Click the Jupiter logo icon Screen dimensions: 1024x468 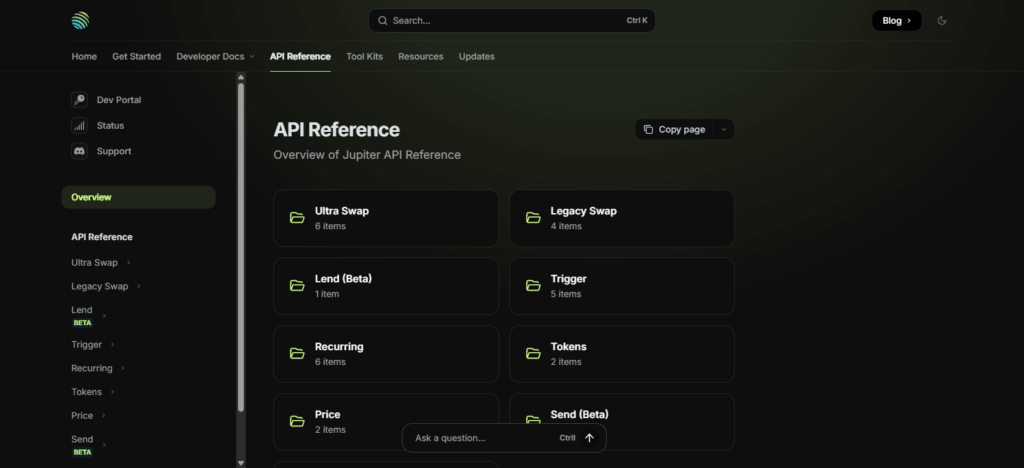click(x=80, y=20)
